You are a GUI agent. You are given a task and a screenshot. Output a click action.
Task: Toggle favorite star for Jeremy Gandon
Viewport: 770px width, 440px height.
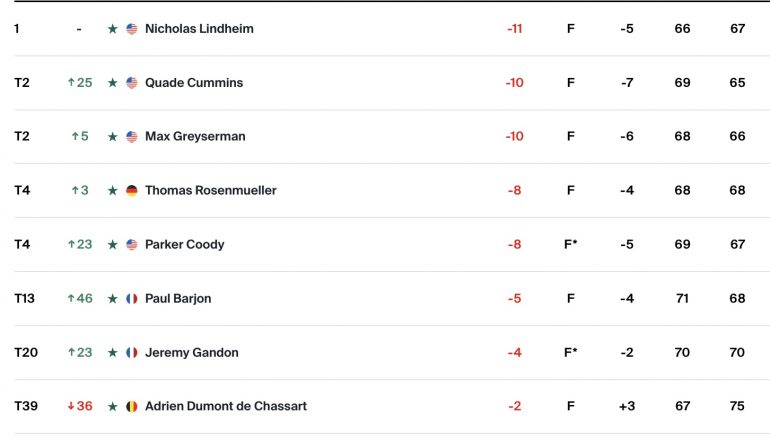tap(112, 353)
